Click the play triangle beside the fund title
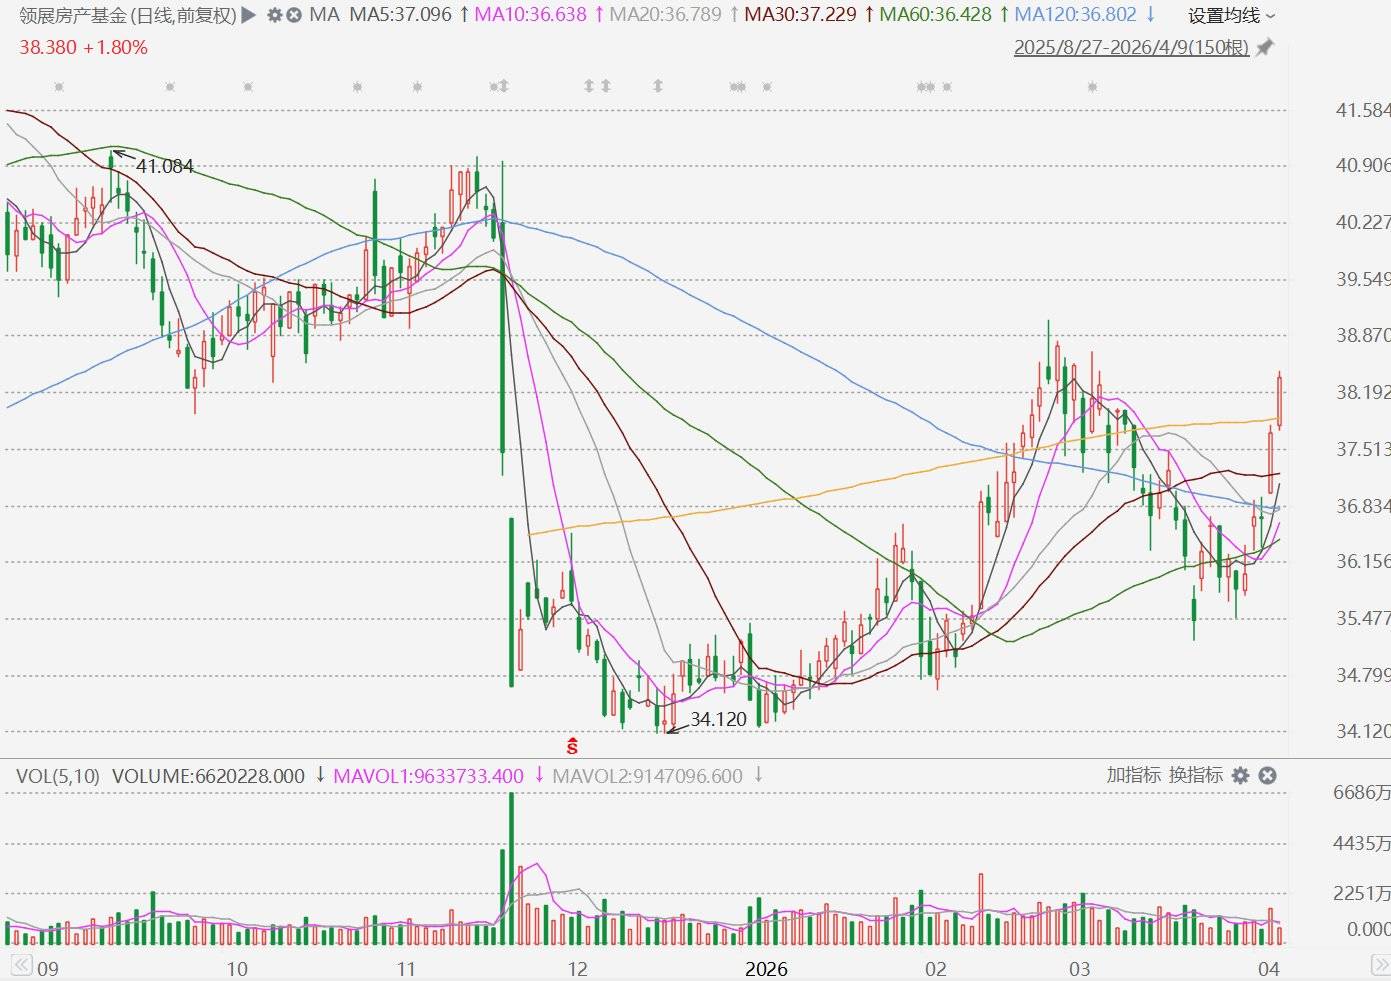This screenshot has width=1391, height=981. (x=249, y=15)
